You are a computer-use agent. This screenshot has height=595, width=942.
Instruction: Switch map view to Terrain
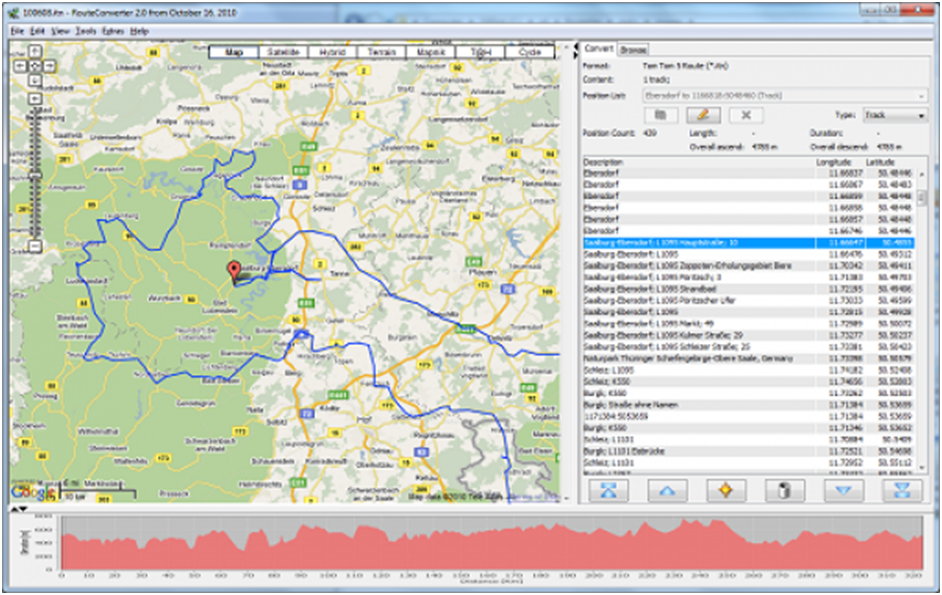(381, 52)
